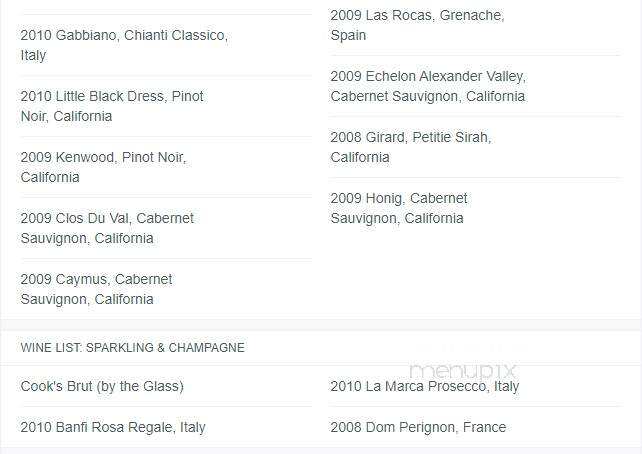This screenshot has width=642, height=454.
Task: Click the 2008 Girard Petitie Sirah item
Action: 411,147
